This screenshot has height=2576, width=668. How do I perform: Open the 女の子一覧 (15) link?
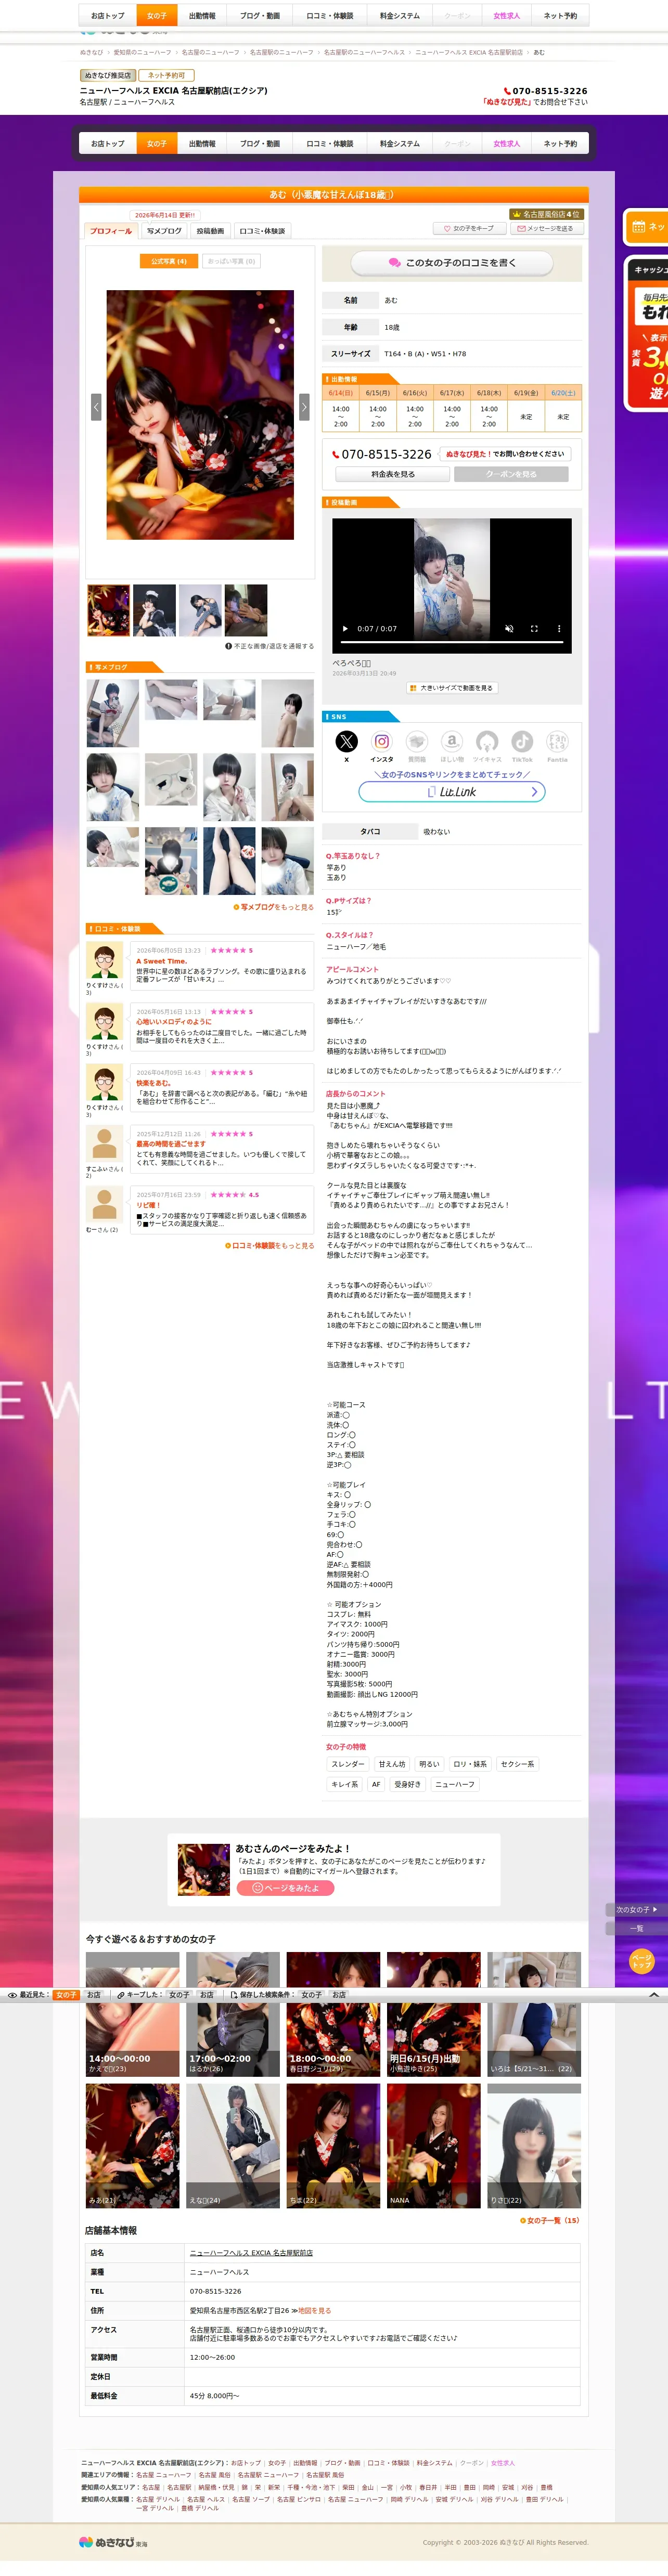(x=550, y=2221)
